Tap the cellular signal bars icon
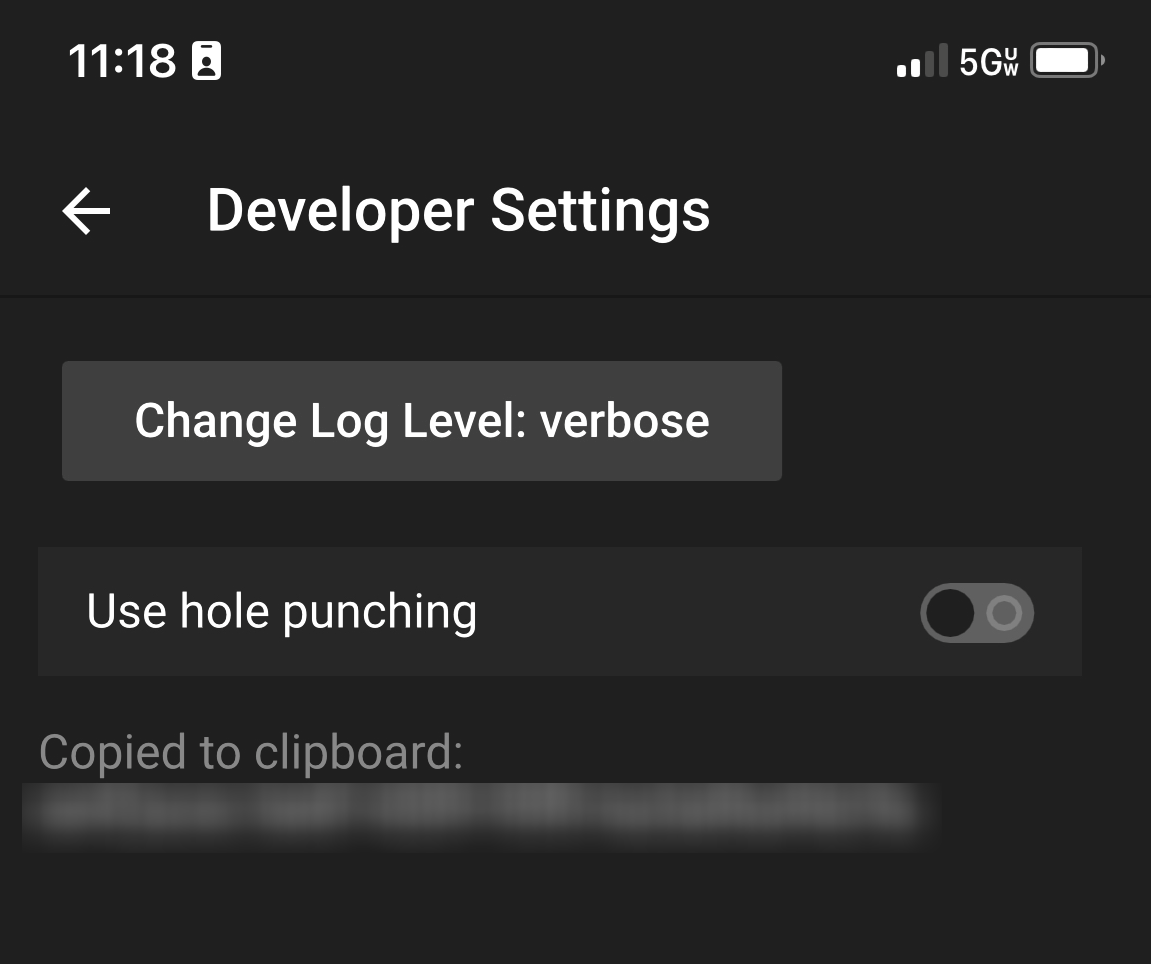Screen dimensions: 1151x964 [x=922, y=60]
